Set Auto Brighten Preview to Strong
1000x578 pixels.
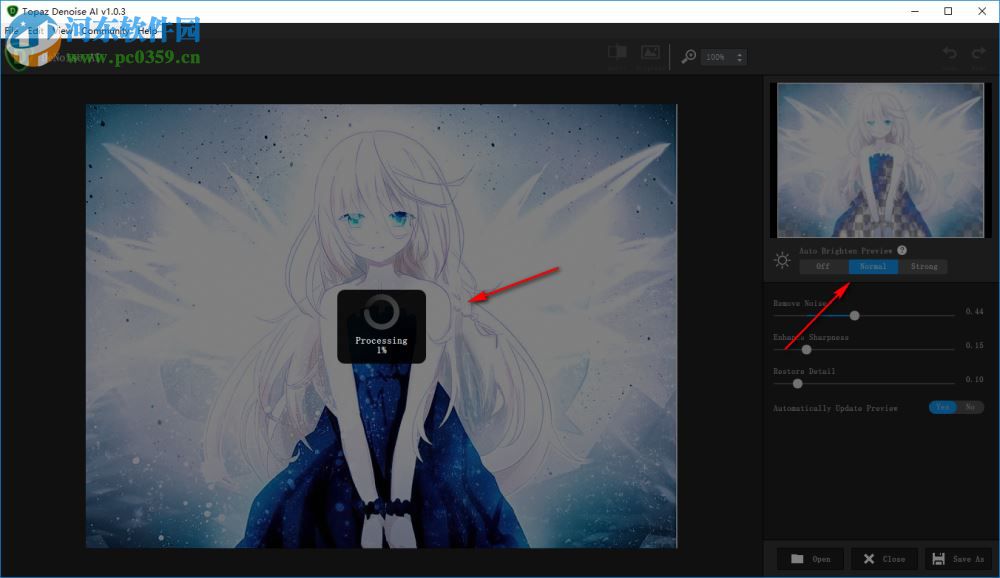click(x=924, y=266)
